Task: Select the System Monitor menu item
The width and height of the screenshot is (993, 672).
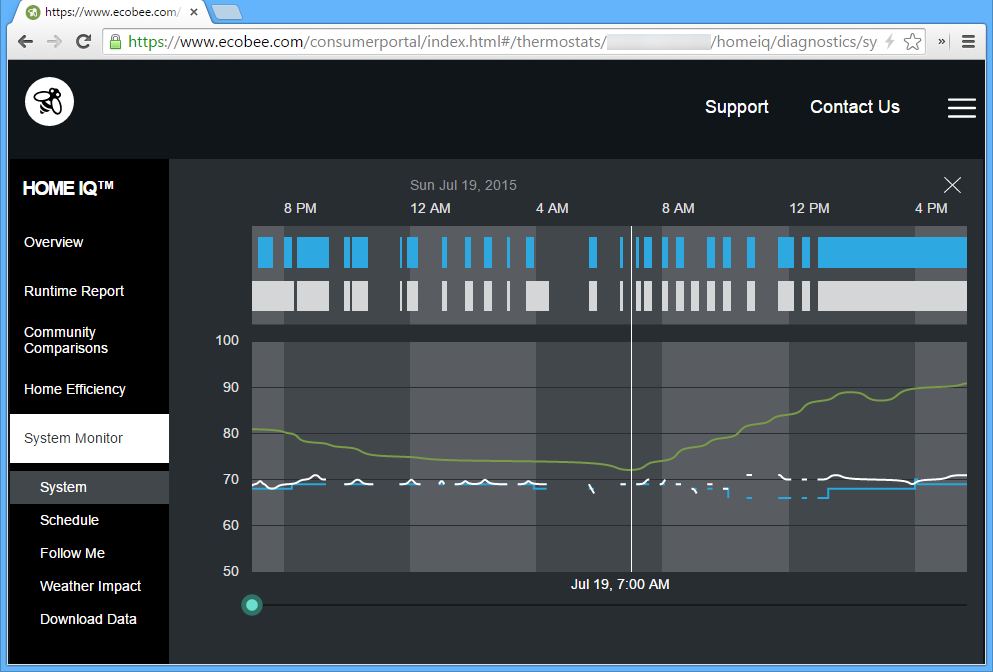Action: [89, 438]
